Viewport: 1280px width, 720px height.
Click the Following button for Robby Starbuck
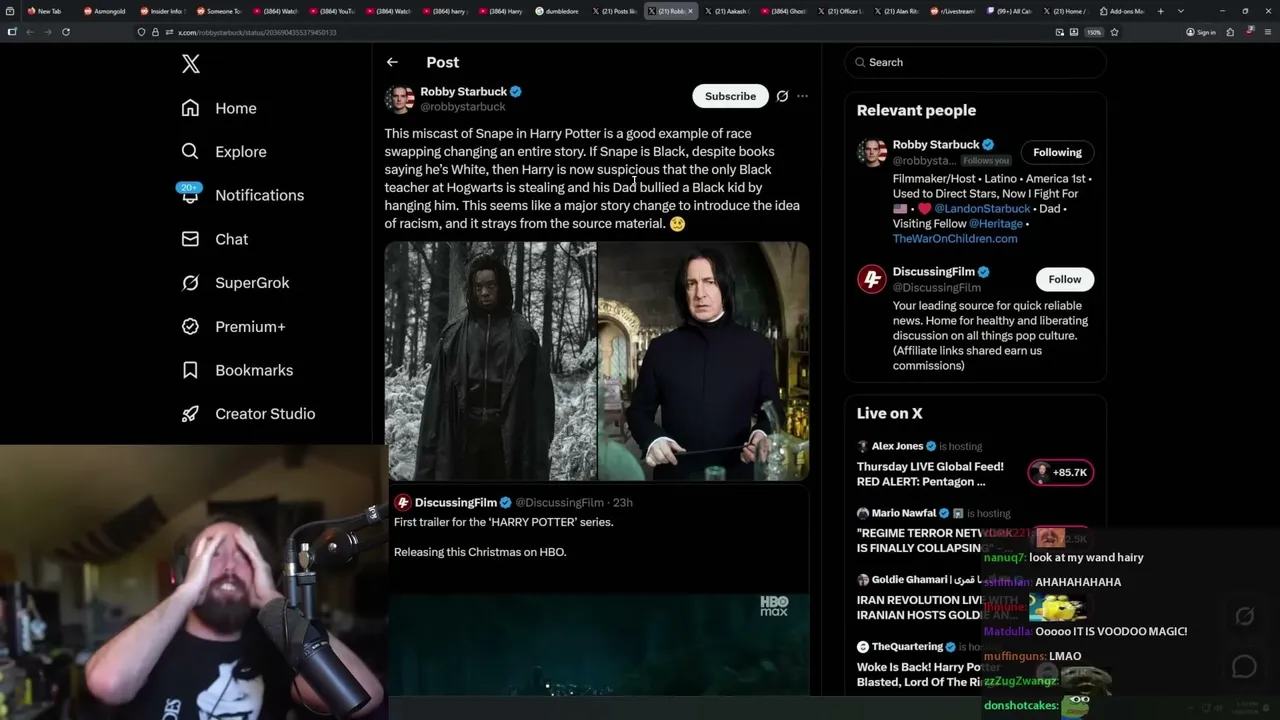coord(1057,152)
